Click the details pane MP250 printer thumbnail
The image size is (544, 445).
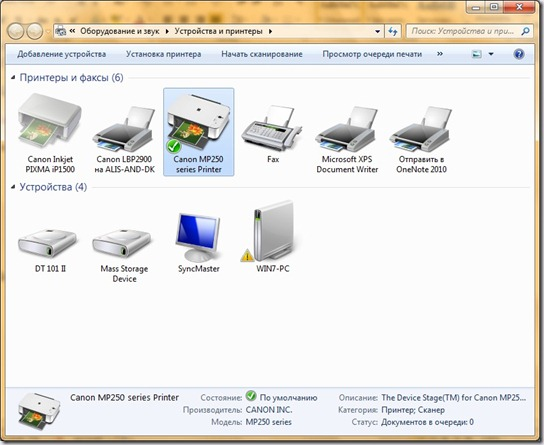tap(39, 412)
